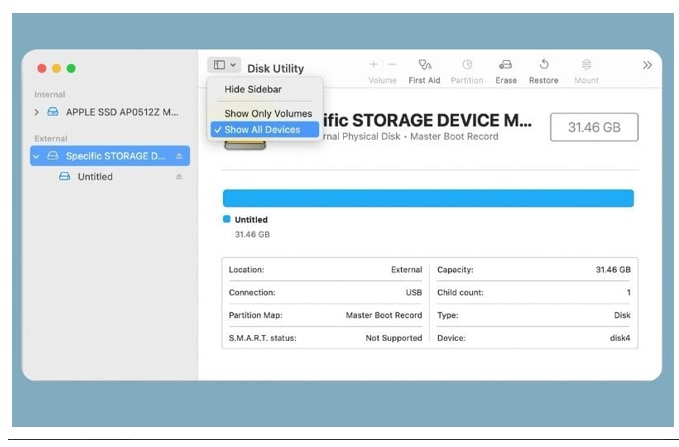This screenshot has width=679, height=447.
Task: Click the Mount toolbar icon
Action: coord(586,65)
